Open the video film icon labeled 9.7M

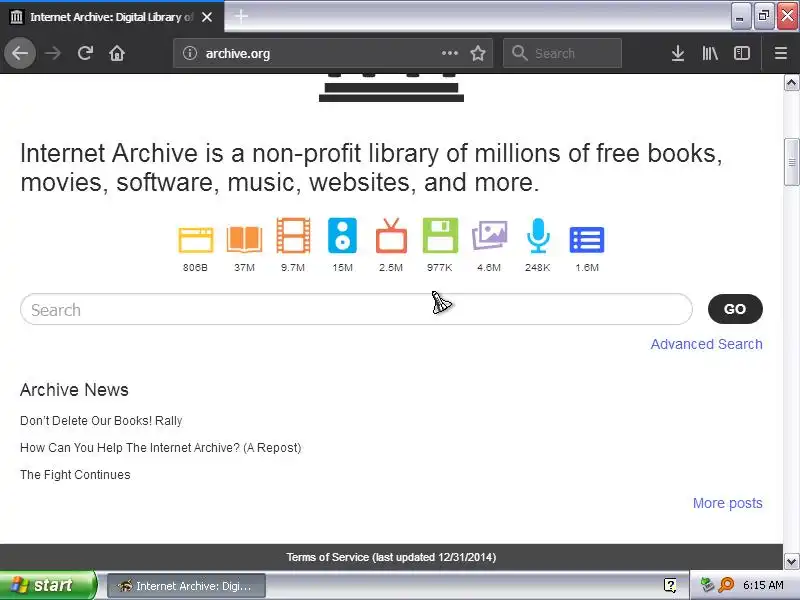coord(293,235)
